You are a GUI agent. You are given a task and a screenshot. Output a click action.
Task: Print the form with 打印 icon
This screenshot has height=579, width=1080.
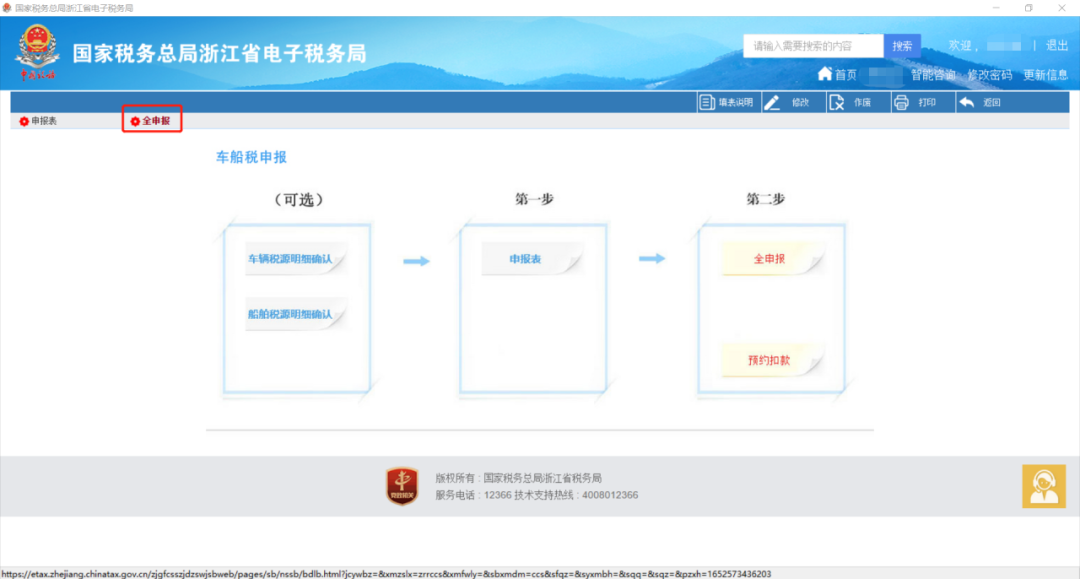click(901, 103)
